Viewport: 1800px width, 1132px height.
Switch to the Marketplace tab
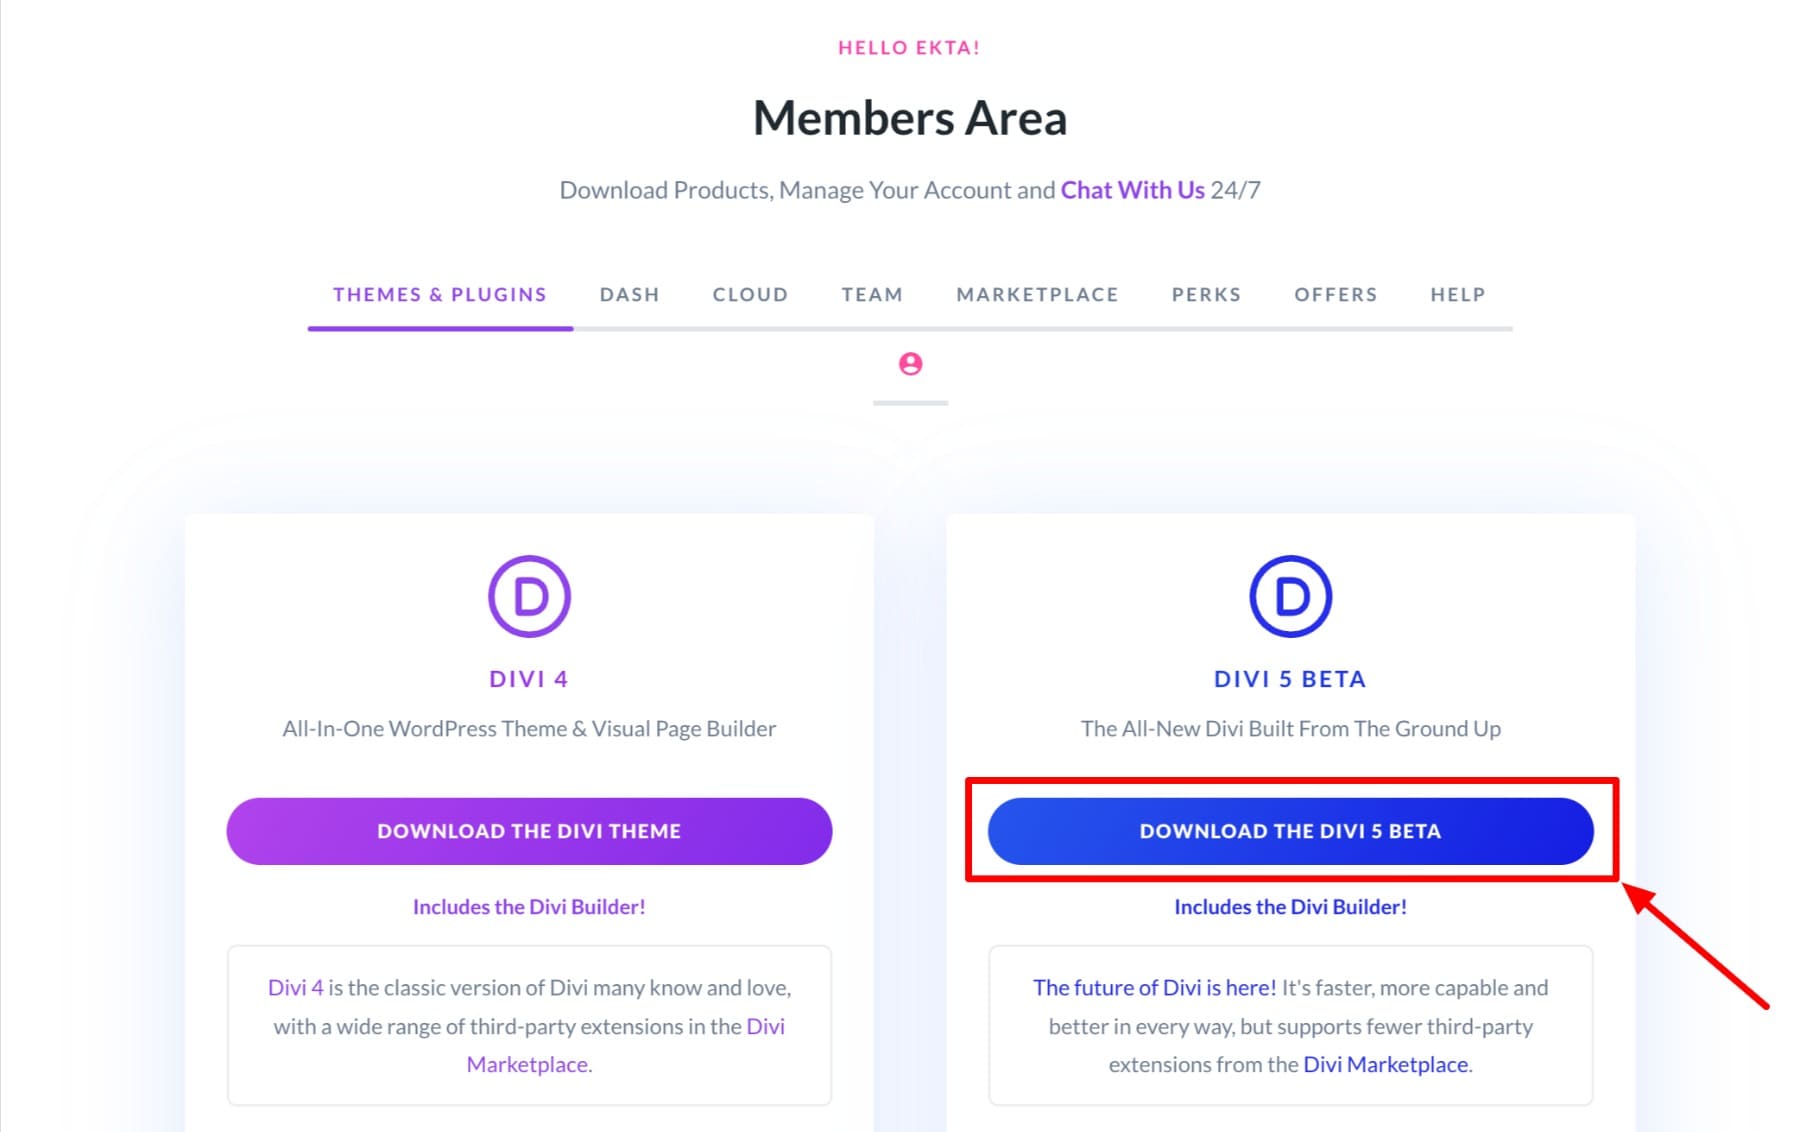coord(1037,294)
